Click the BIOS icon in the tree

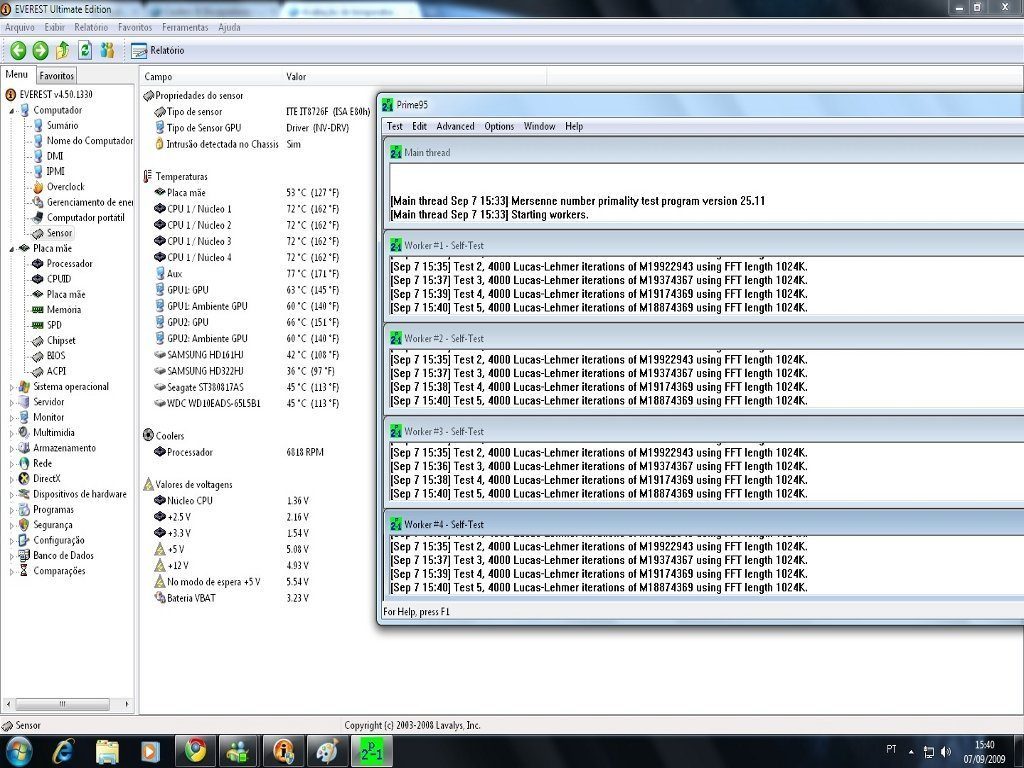pyautogui.click(x=38, y=356)
